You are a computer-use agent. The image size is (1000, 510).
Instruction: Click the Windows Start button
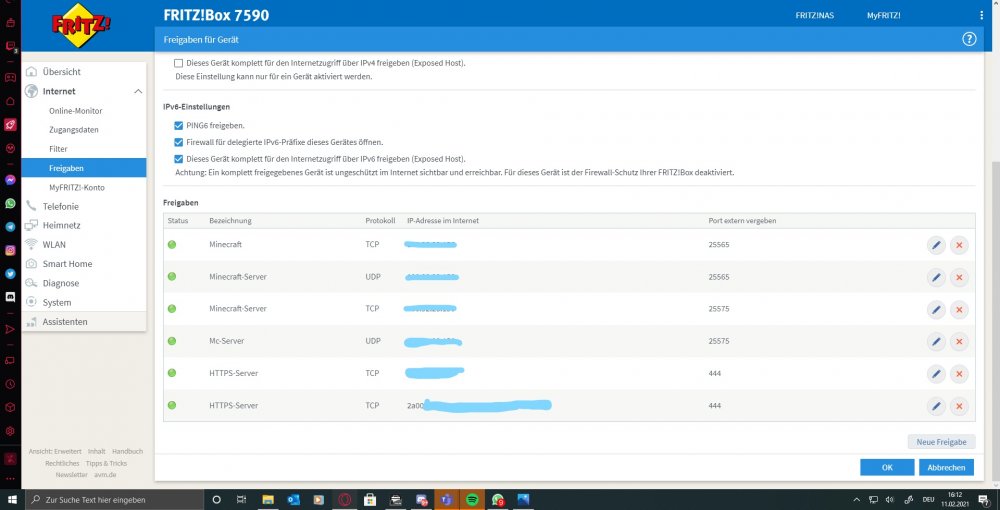point(12,500)
